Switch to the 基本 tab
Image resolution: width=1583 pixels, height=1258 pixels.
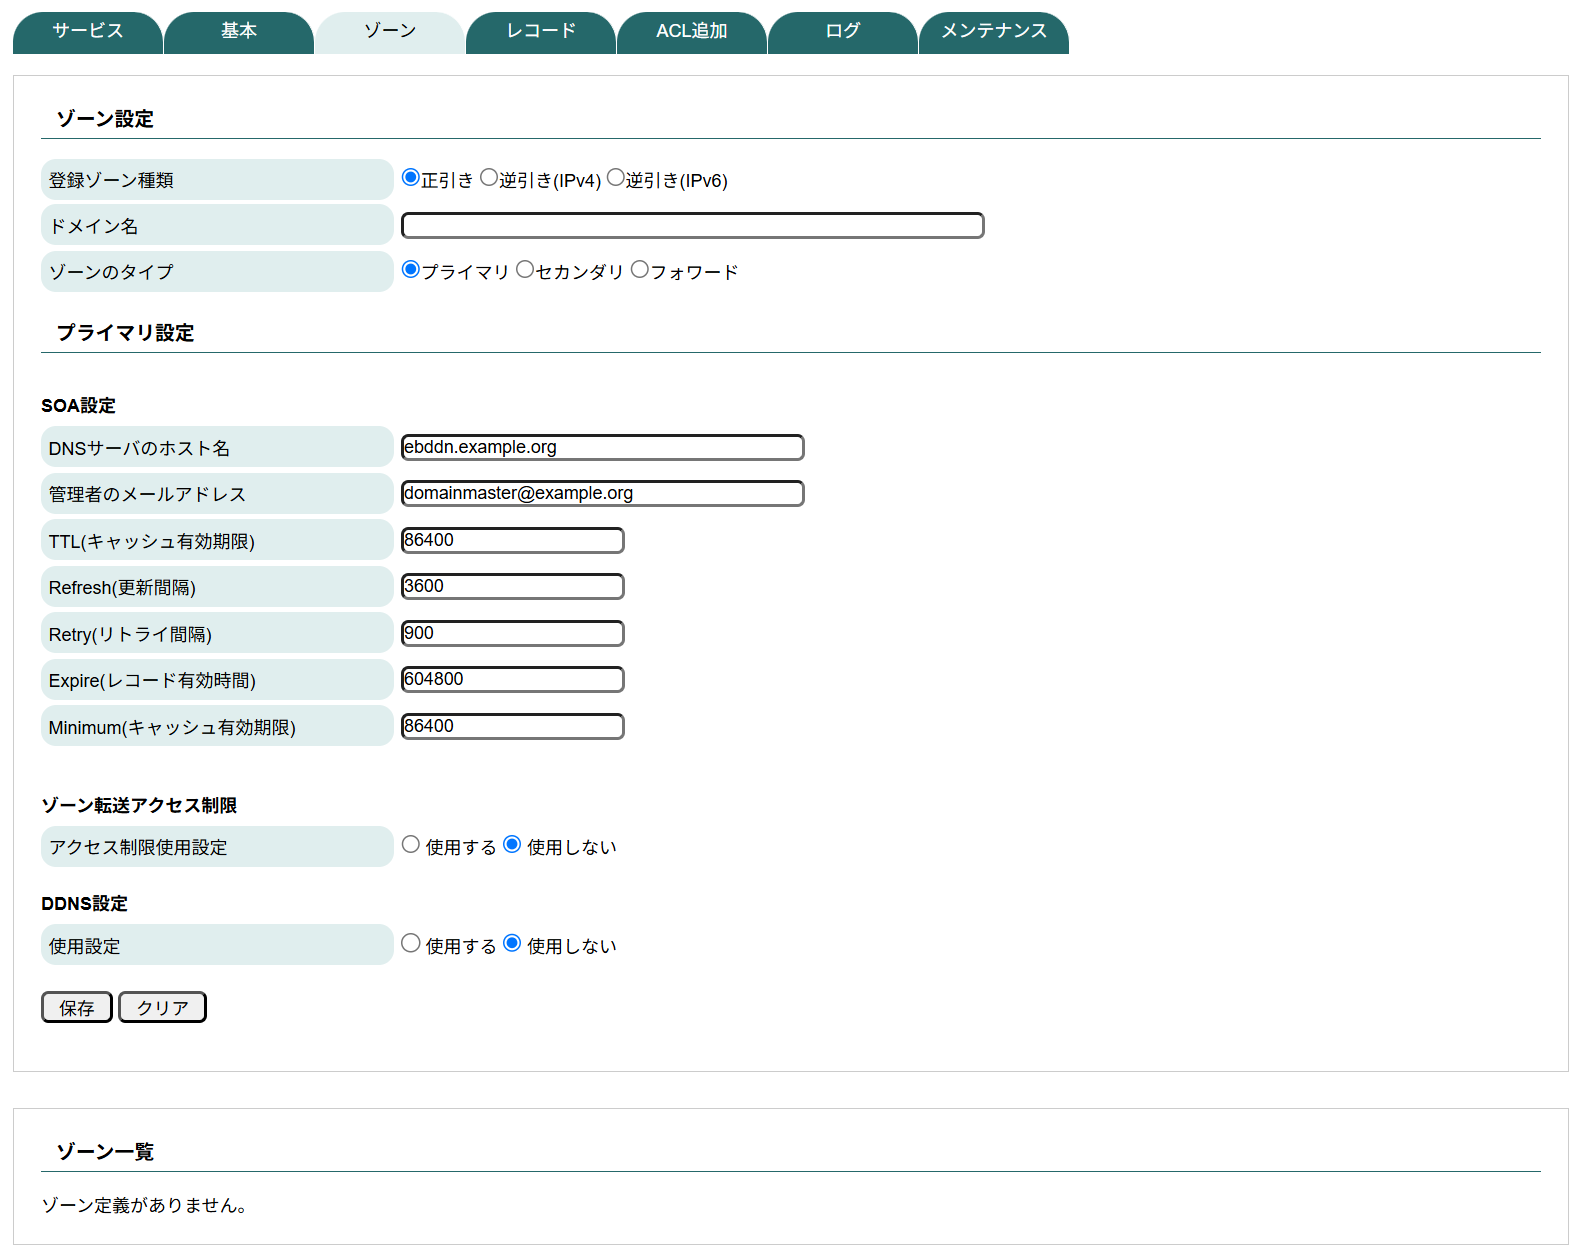coord(239,32)
